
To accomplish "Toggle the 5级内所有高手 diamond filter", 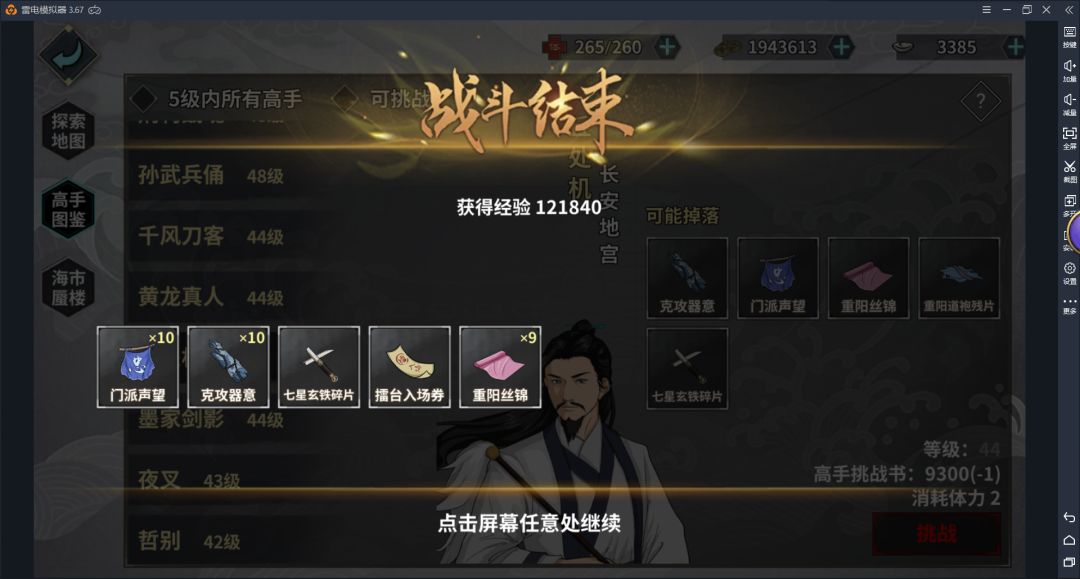I will (x=143, y=99).
